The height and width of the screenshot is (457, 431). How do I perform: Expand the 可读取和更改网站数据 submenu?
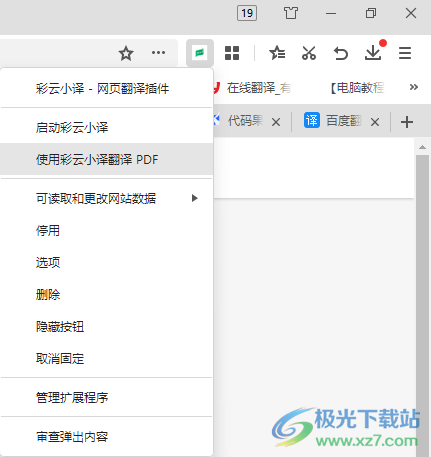[x=107, y=199]
